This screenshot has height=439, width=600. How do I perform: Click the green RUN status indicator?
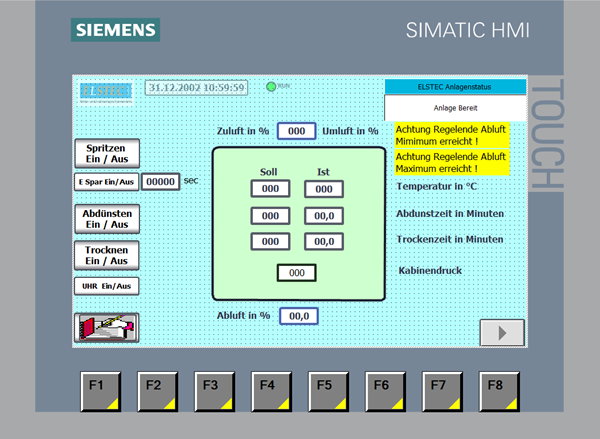[271, 87]
